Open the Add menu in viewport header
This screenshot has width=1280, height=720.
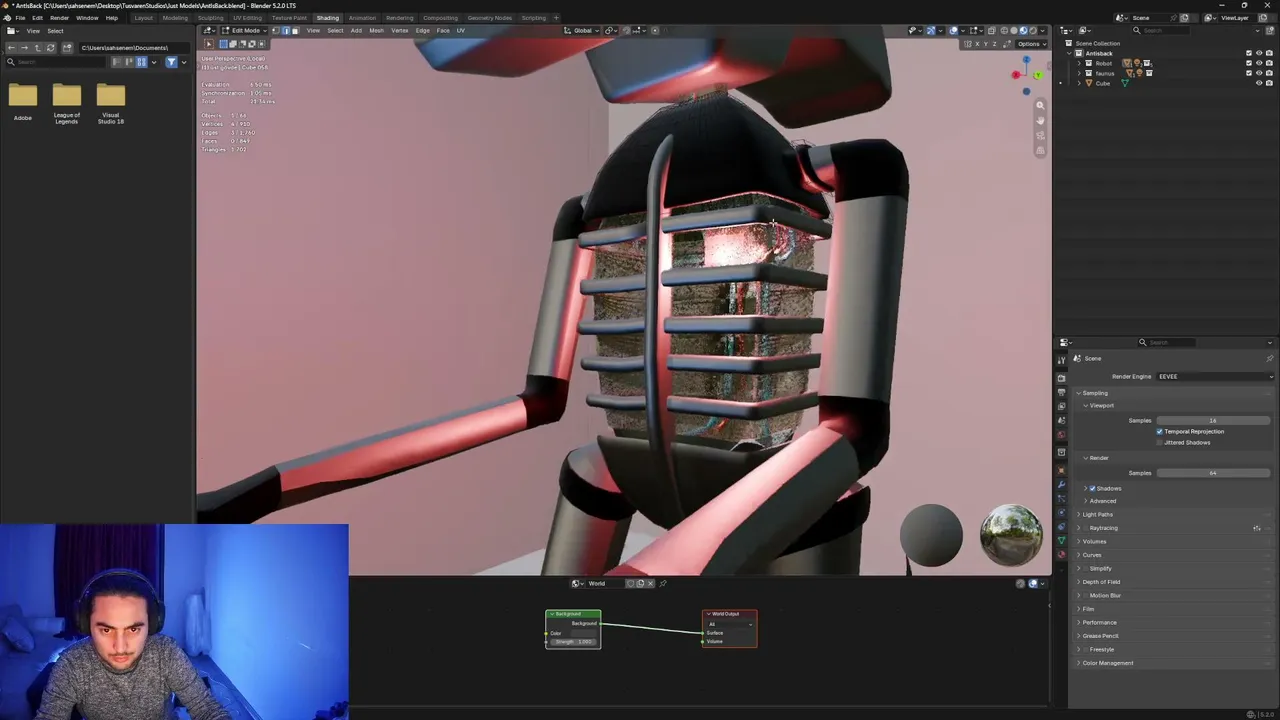356,30
